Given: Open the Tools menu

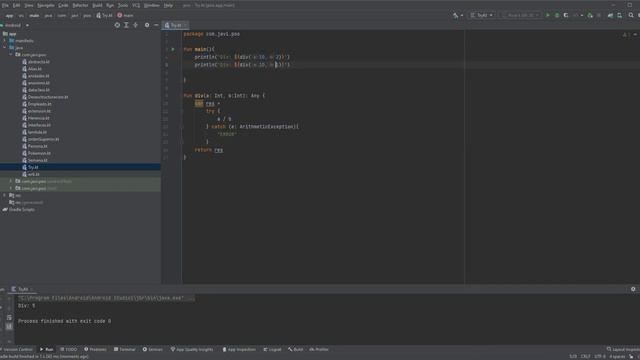Looking at the screenshot, I should [x=123, y=5].
